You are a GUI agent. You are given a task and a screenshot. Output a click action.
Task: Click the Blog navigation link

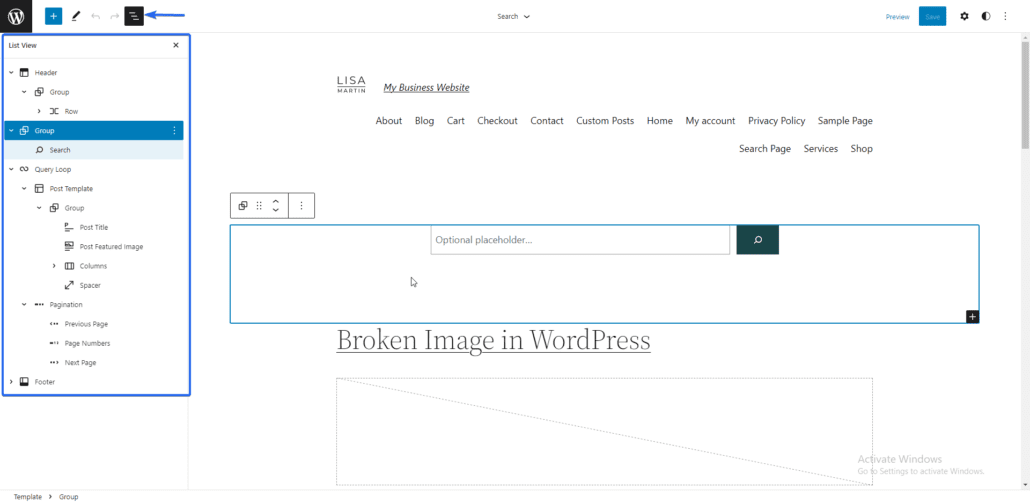[424, 121]
